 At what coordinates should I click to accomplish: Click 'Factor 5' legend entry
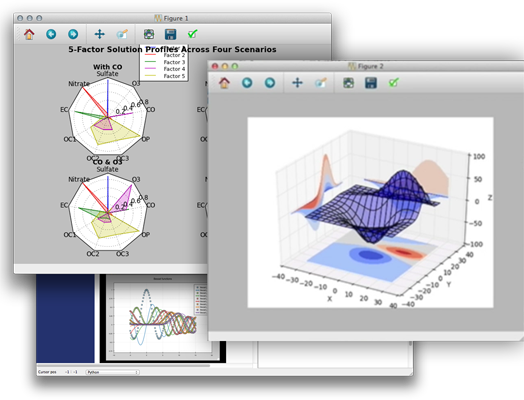point(174,76)
